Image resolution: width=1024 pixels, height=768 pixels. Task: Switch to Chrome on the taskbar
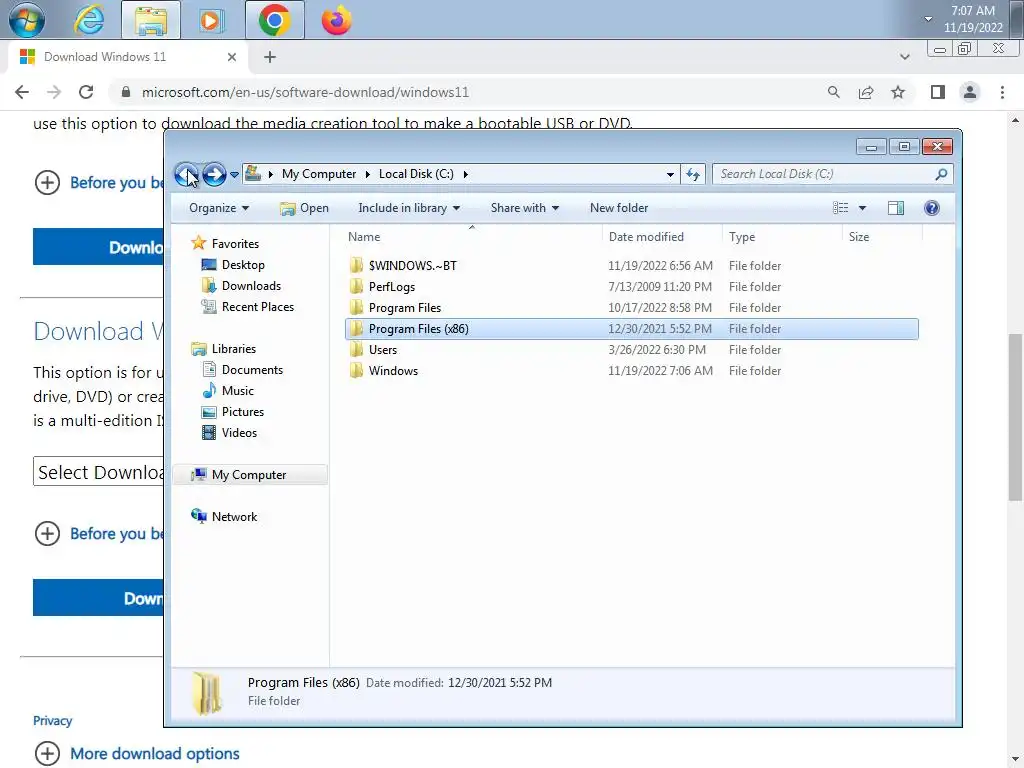pos(274,20)
